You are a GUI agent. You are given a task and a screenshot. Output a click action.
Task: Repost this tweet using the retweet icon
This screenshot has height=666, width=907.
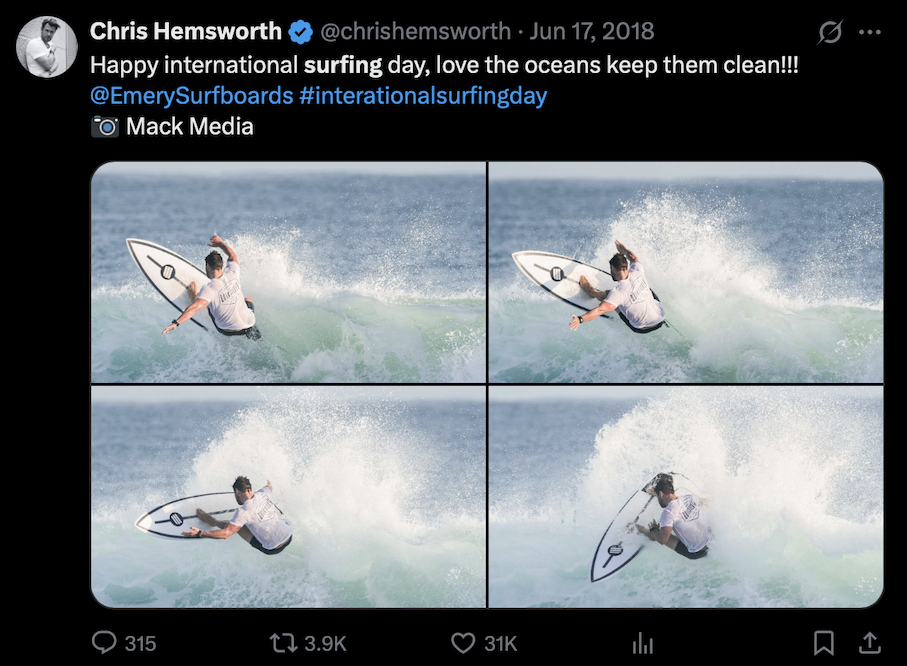(284, 642)
